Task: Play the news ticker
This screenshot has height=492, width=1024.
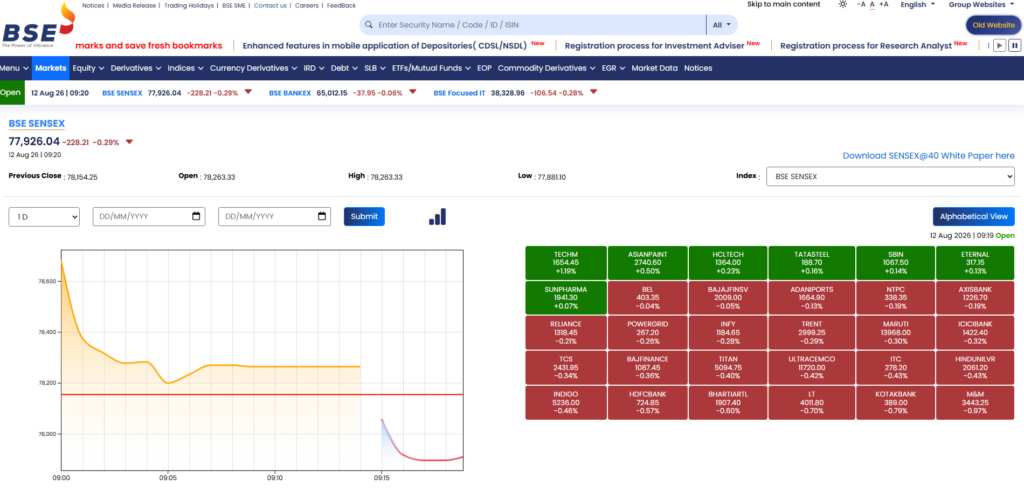Action: [1000, 46]
